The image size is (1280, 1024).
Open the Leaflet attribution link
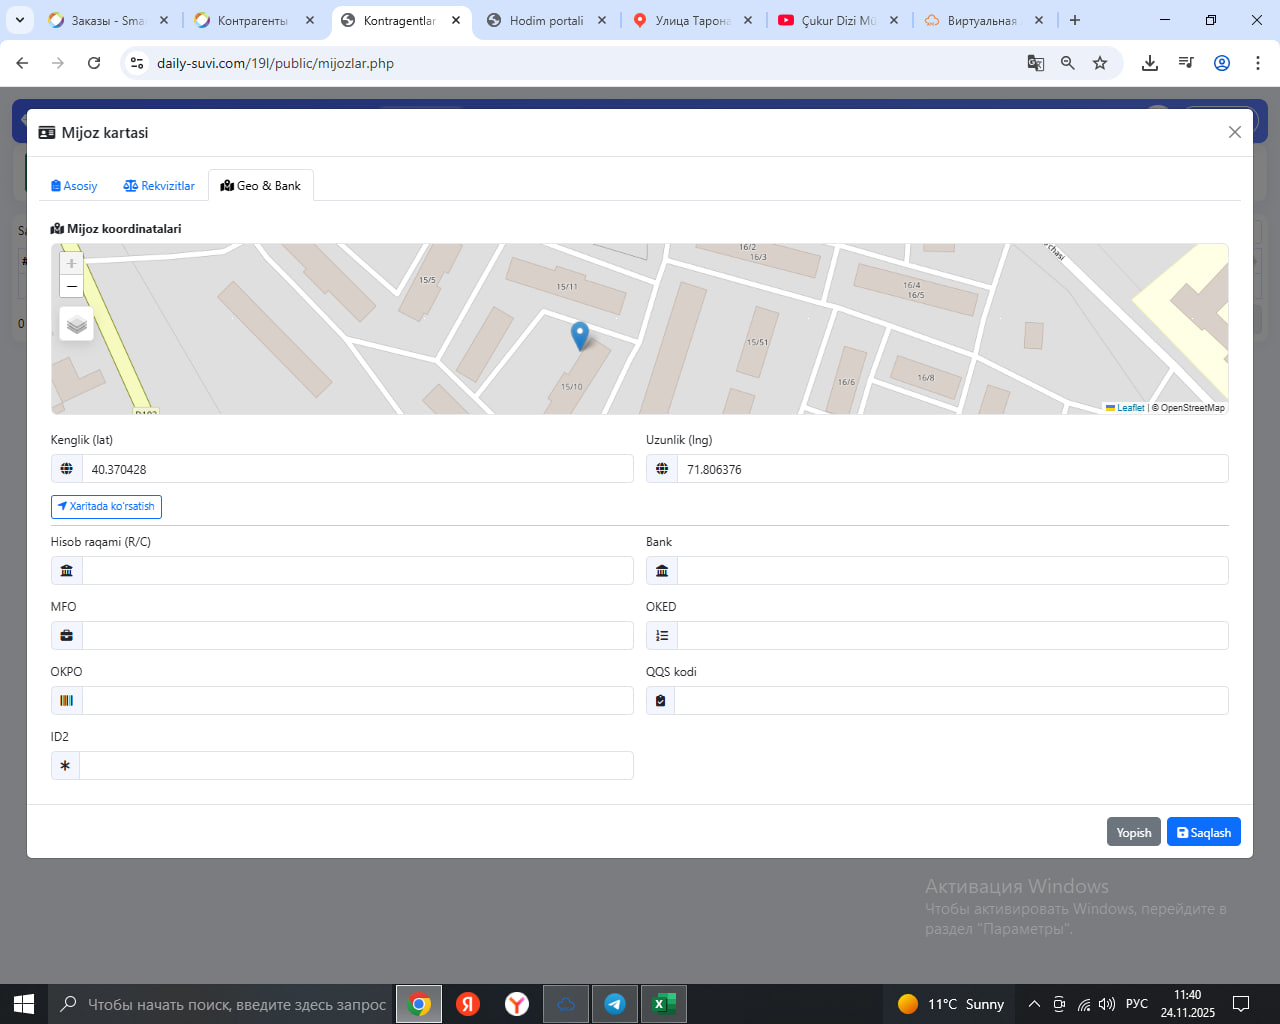1130,408
